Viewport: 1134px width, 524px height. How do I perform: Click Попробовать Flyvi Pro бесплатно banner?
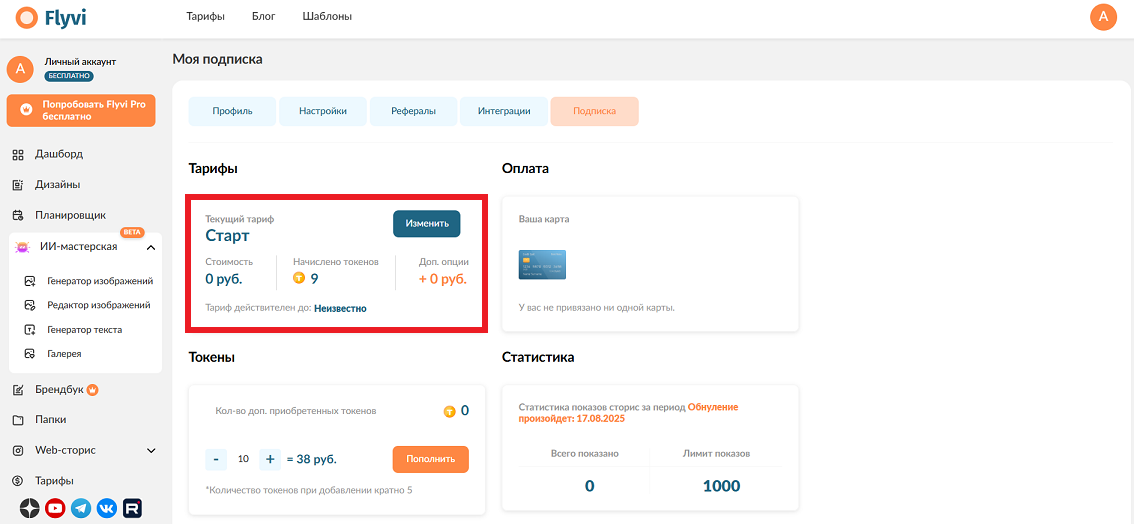click(x=81, y=111)
